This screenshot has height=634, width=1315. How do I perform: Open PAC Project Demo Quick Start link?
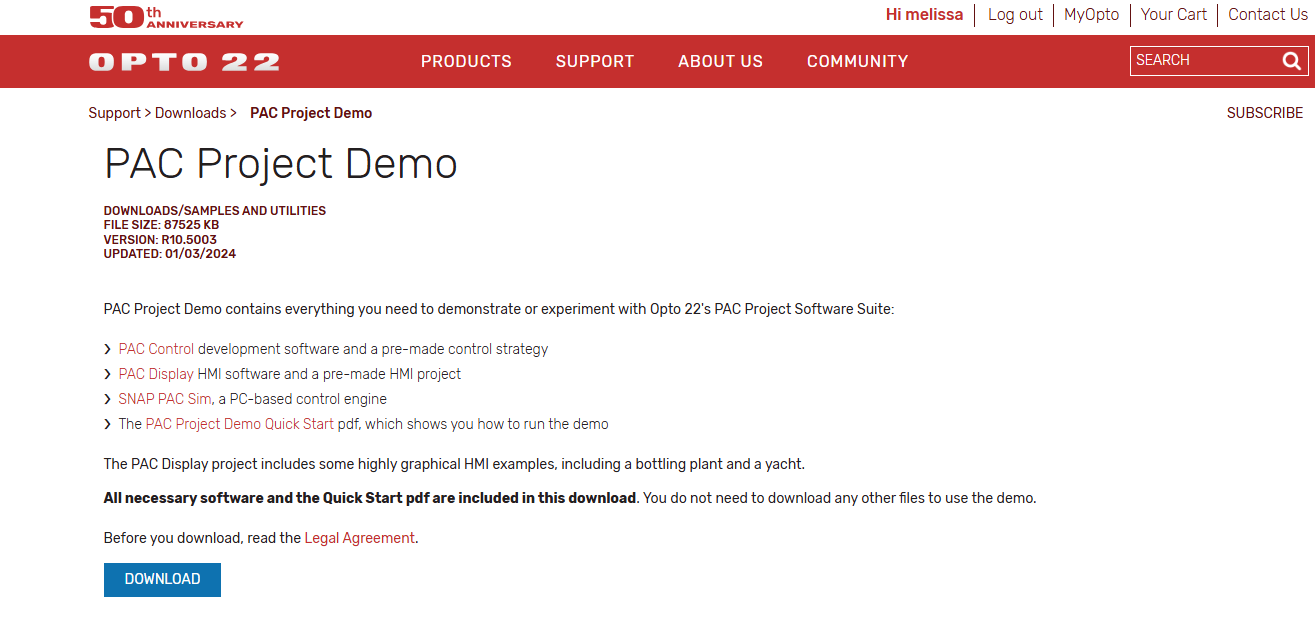point(240,424)
